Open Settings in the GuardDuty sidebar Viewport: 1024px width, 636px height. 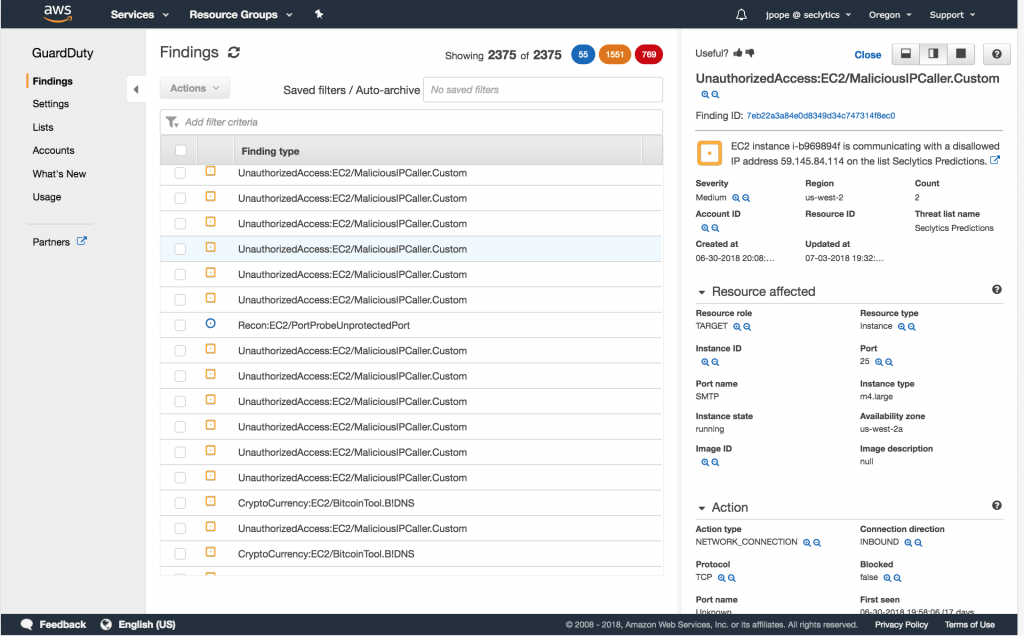tap(51, 104)
